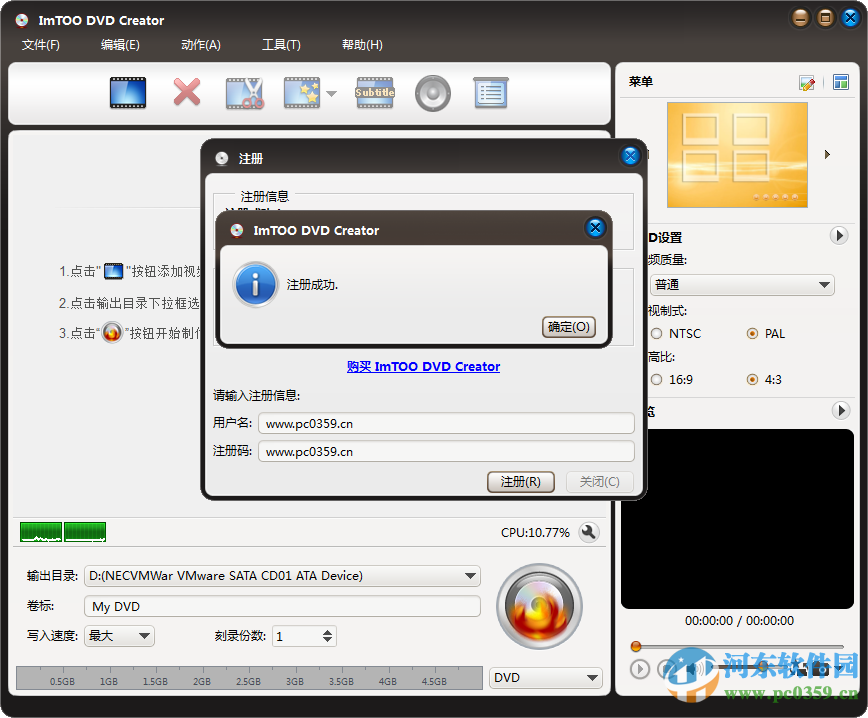The image size is (868, 718).
Task: Open the 购买 ImTOO DVD Creator link
Action: coord(423,366)
